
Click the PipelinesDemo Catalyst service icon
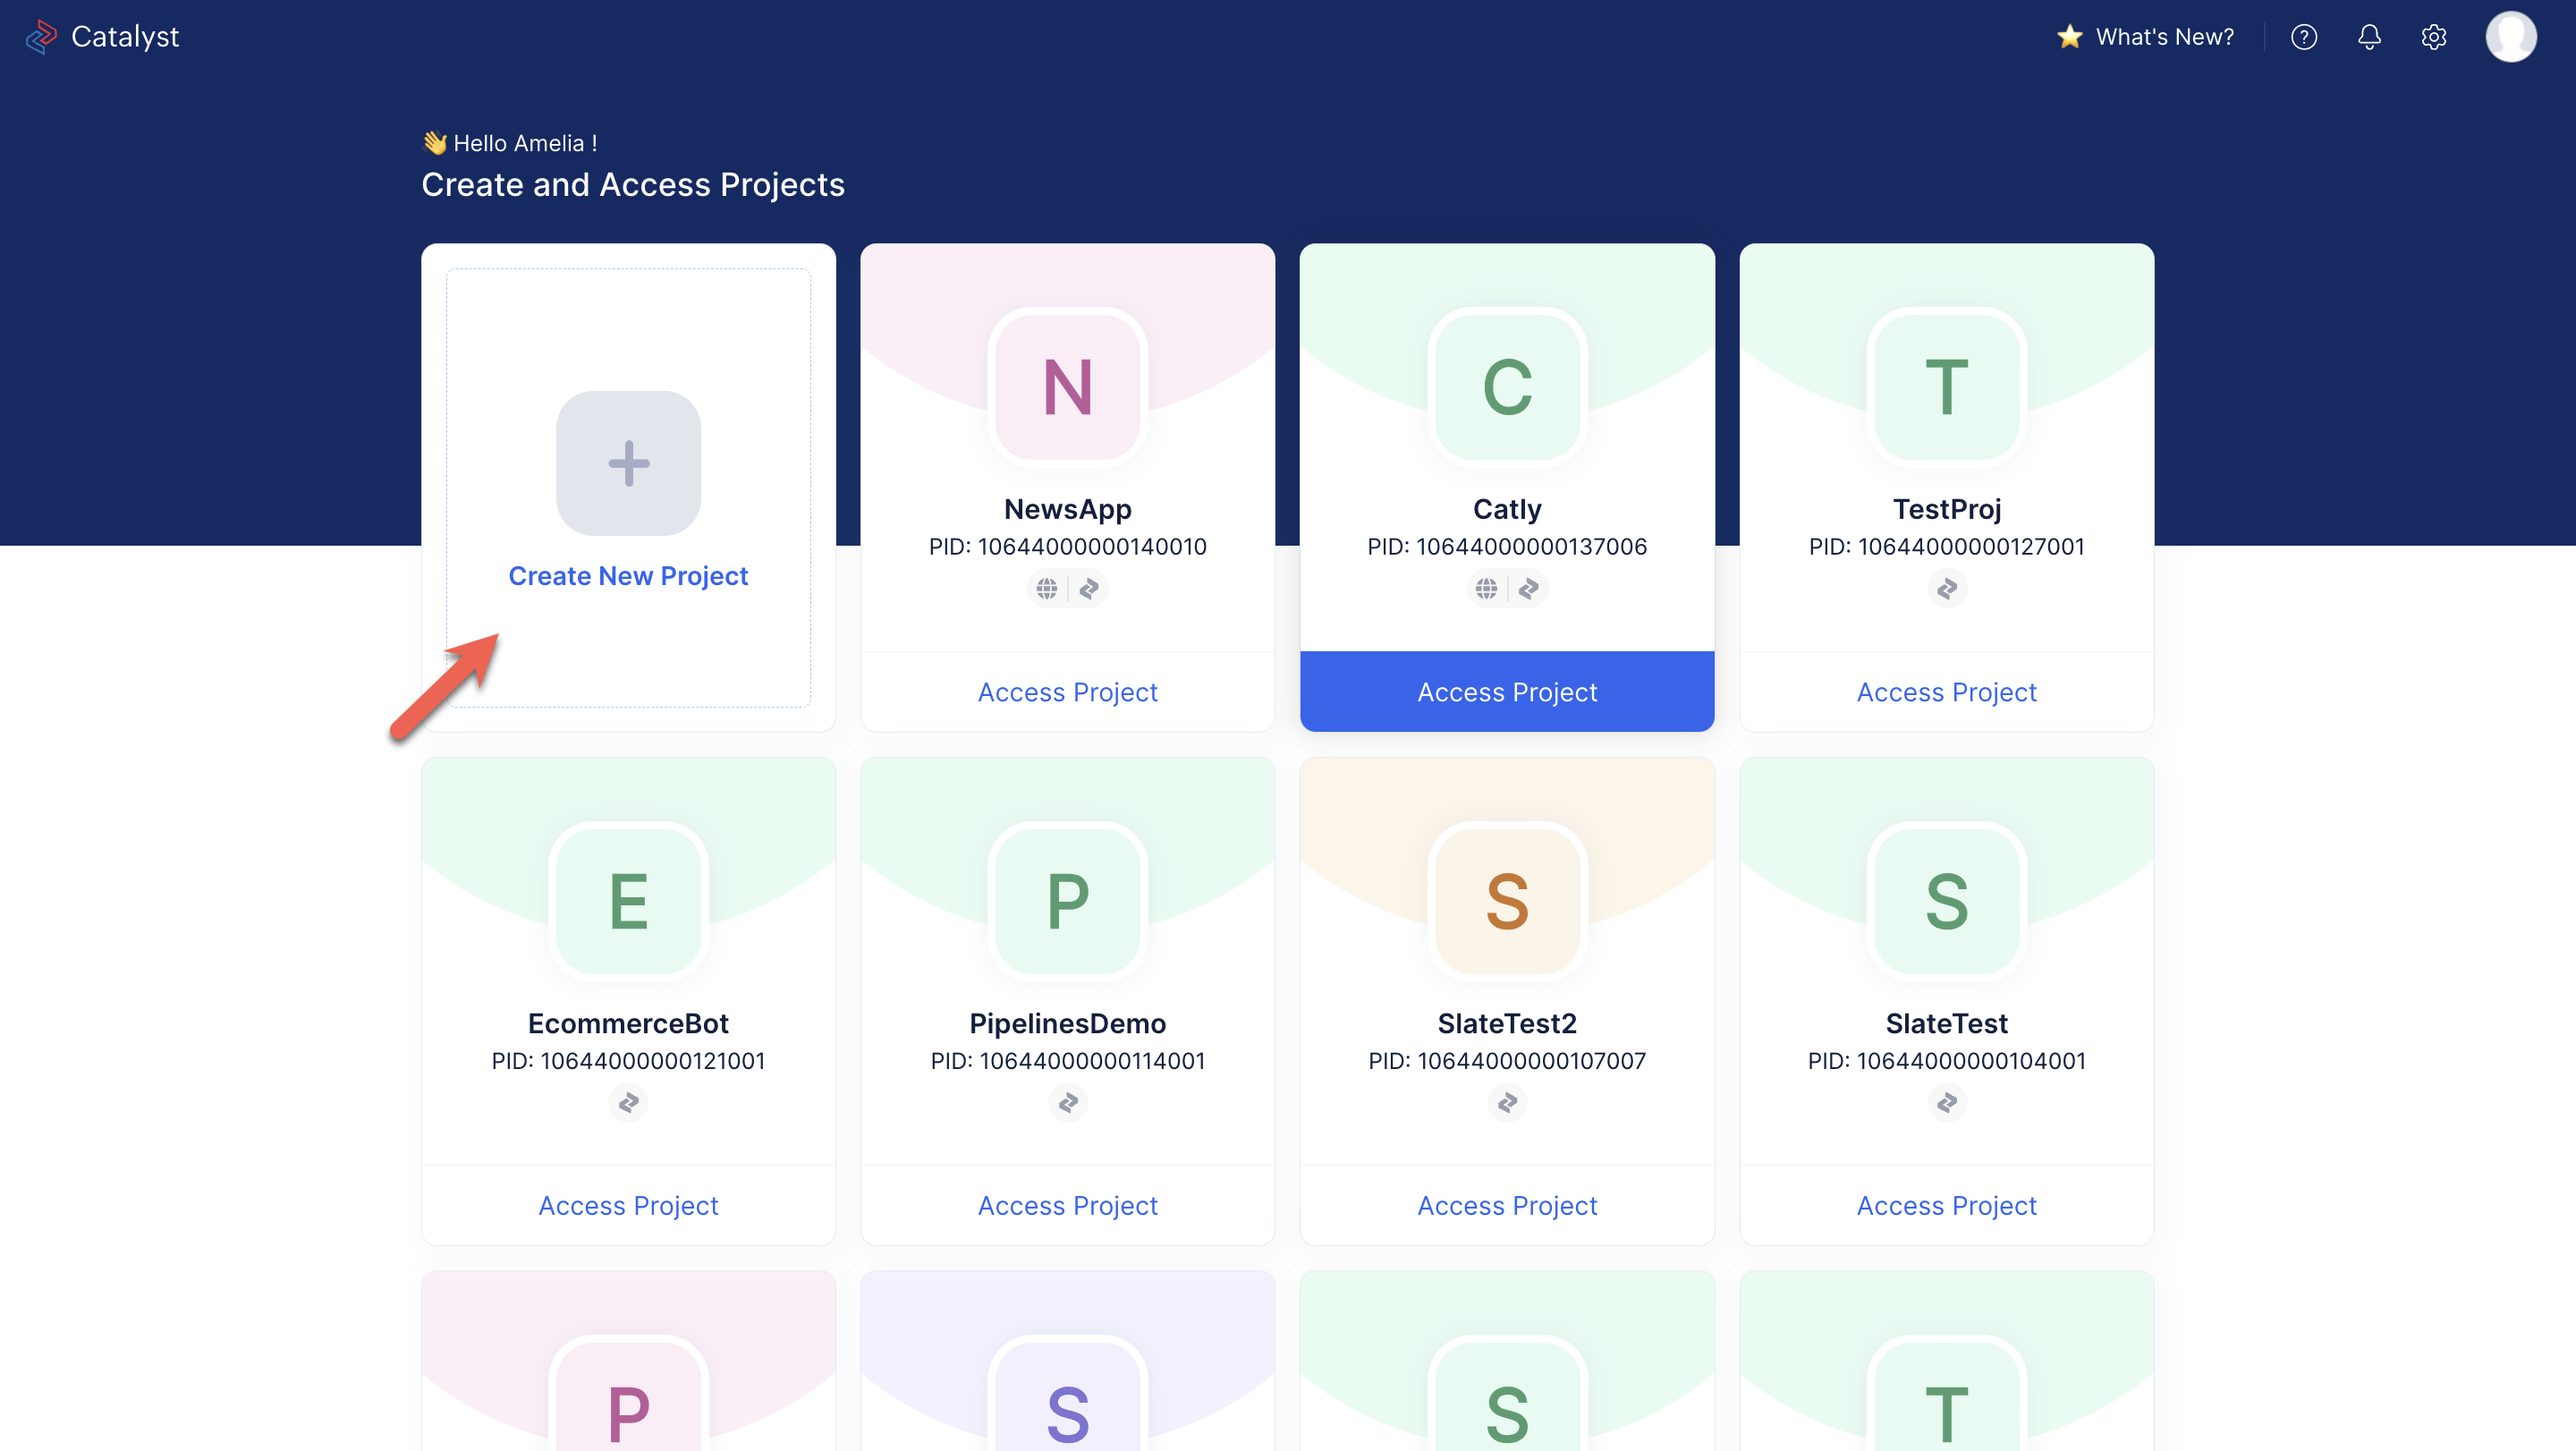click(1068, 1103)
